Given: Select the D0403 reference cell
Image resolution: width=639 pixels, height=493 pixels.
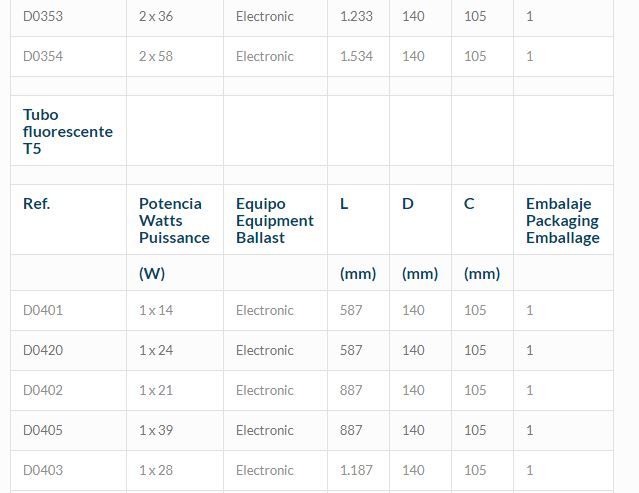Looking at the screenshot, I should pyautogui.click(x=43, y=471).
